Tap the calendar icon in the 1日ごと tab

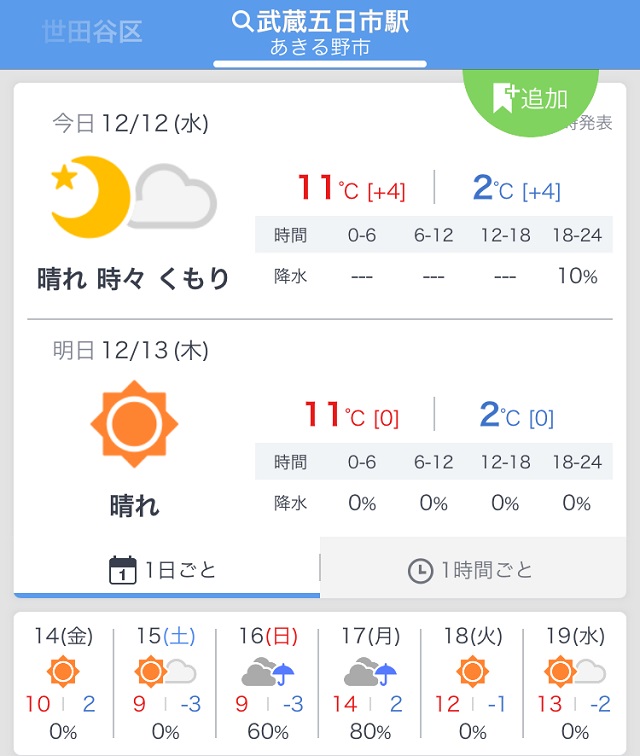(123, 570)
